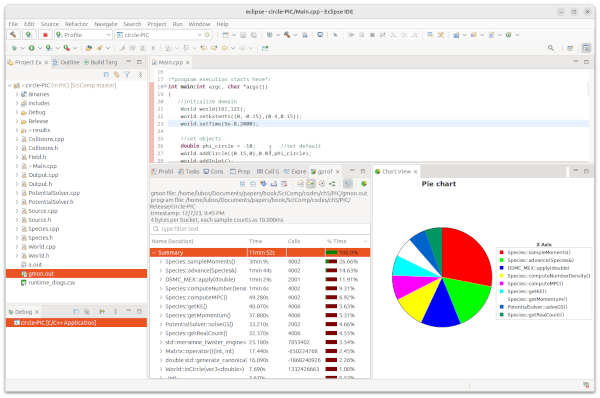
Task: Toggle the per-file display mode in gprof
Action: (x=301, y=184)
